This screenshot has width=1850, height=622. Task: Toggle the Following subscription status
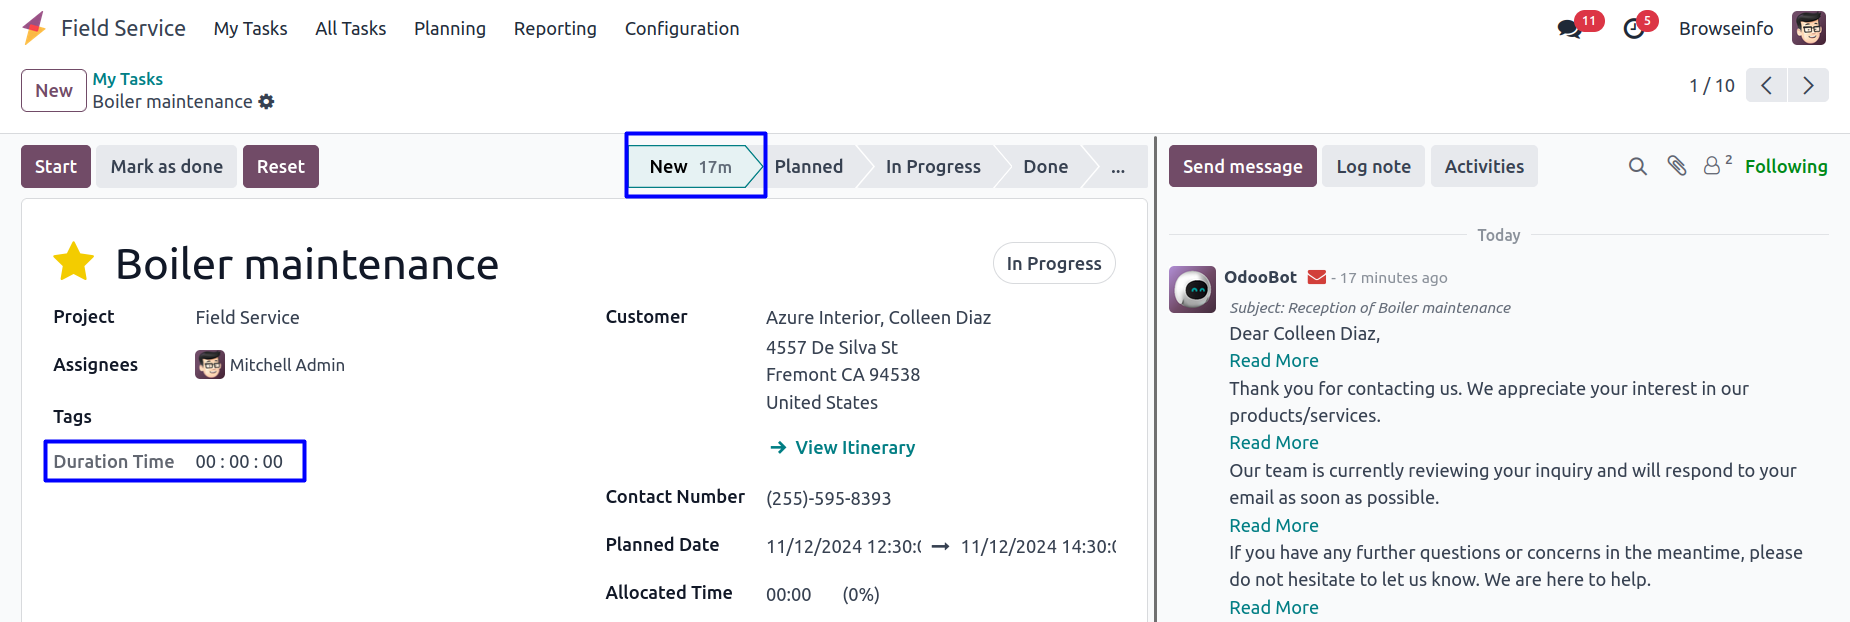1785,167
